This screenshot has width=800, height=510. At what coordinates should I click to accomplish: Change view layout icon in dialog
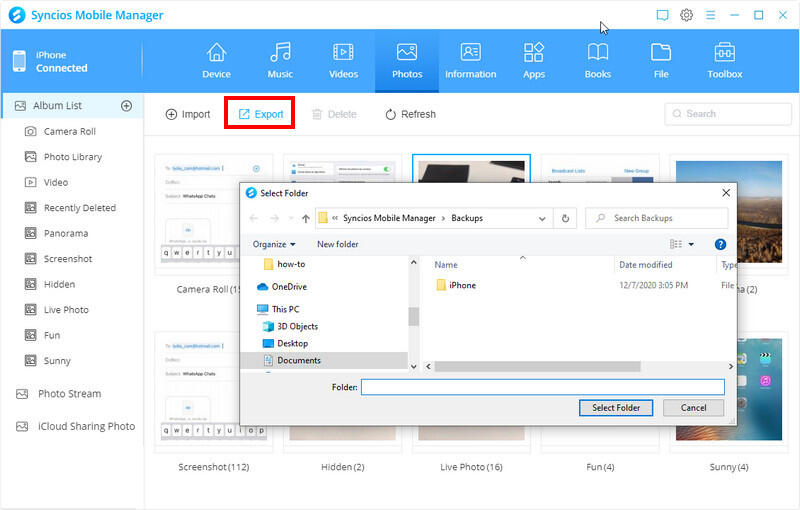[676, 244]
